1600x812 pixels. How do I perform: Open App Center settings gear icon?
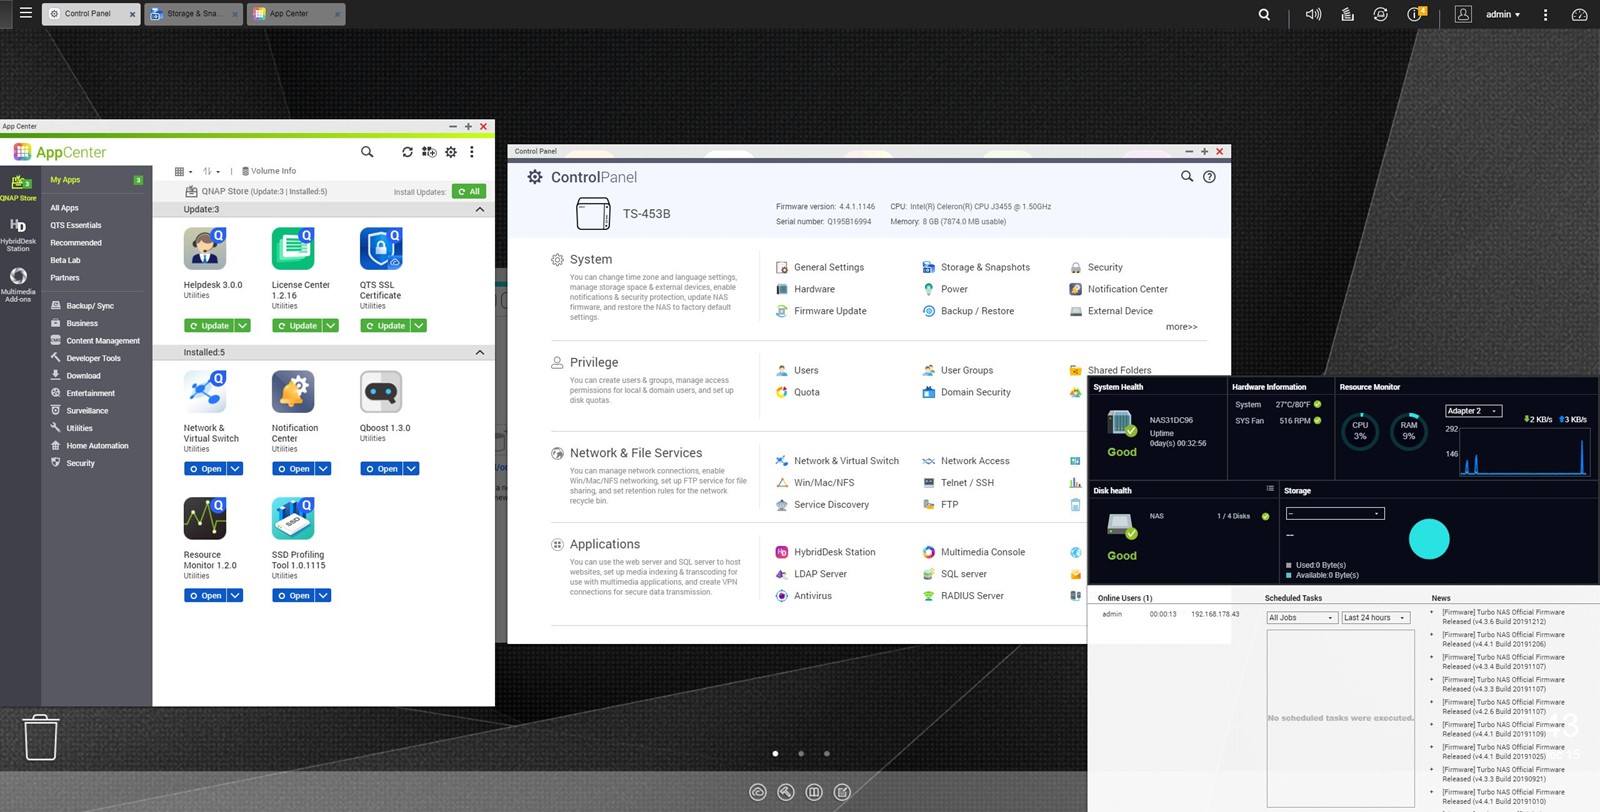451,152
